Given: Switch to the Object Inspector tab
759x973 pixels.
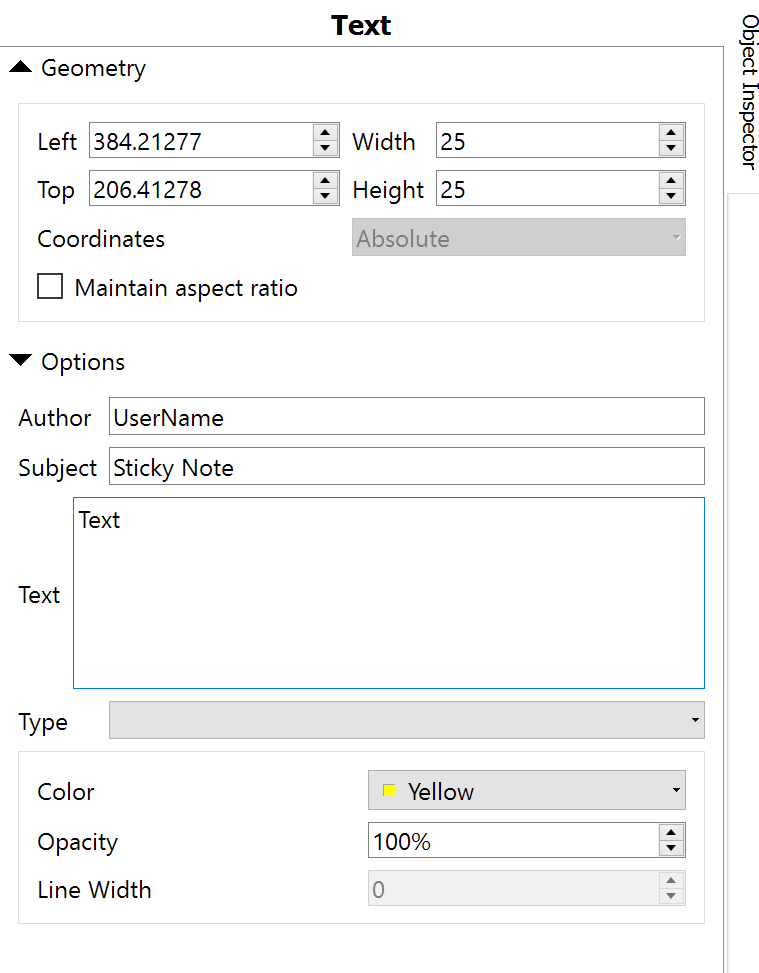Looking at the screenshot, I should pyautogui.click(x=748, y=92).
